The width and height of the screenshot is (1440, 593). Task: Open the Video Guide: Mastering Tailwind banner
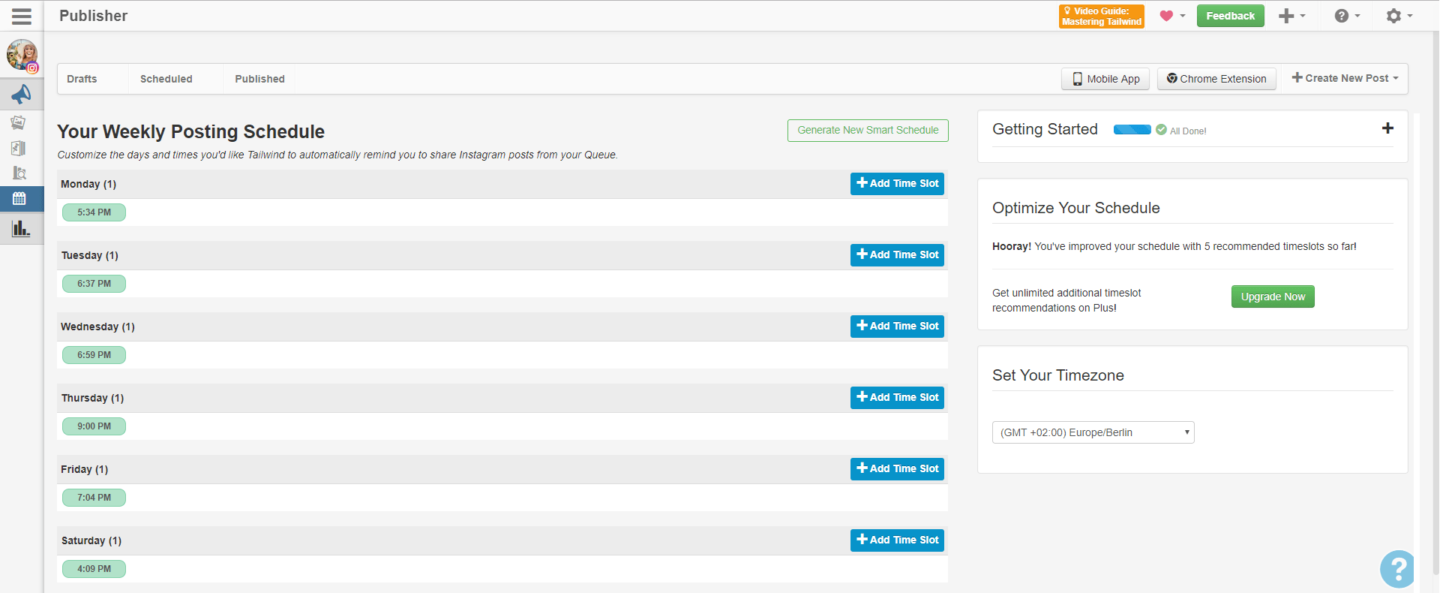point(1101,16)
